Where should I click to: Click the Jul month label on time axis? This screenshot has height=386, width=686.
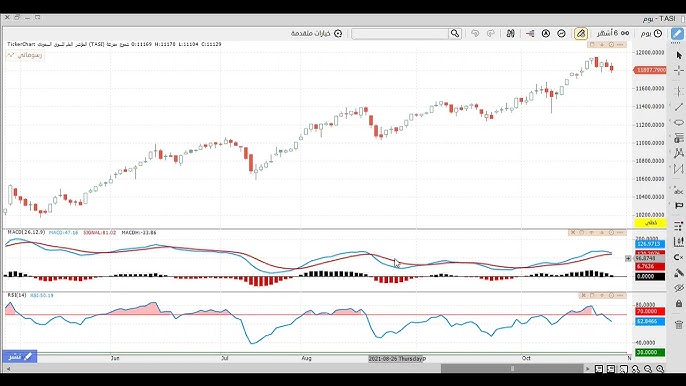[224, 358]
